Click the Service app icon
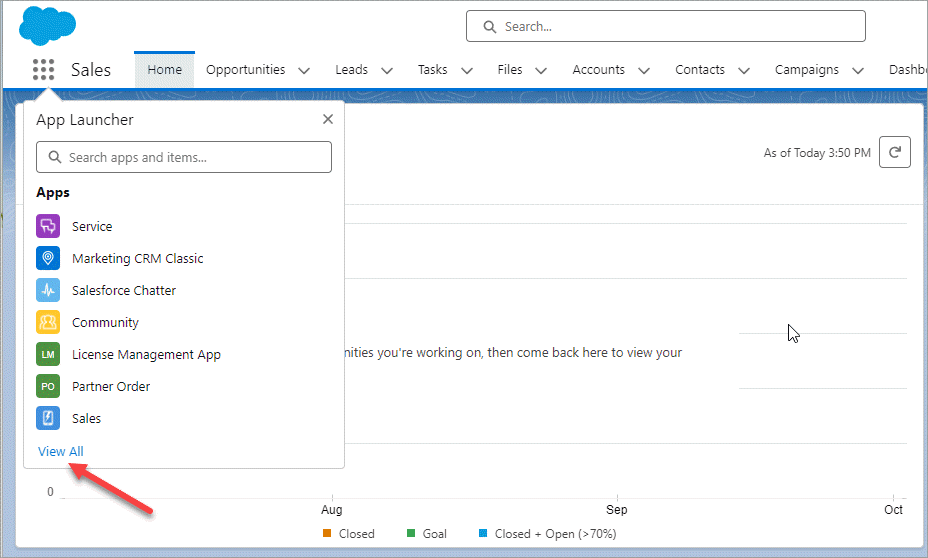The width and height of the screenshot is (928, 558). click(x=48, y=226)
